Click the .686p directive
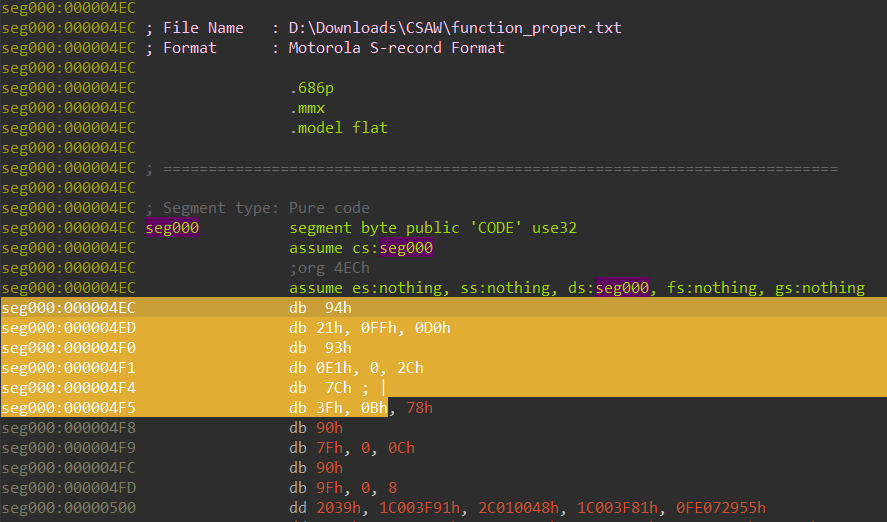The image size is (887, 522). pyautogui.click(x=312, y=88)
